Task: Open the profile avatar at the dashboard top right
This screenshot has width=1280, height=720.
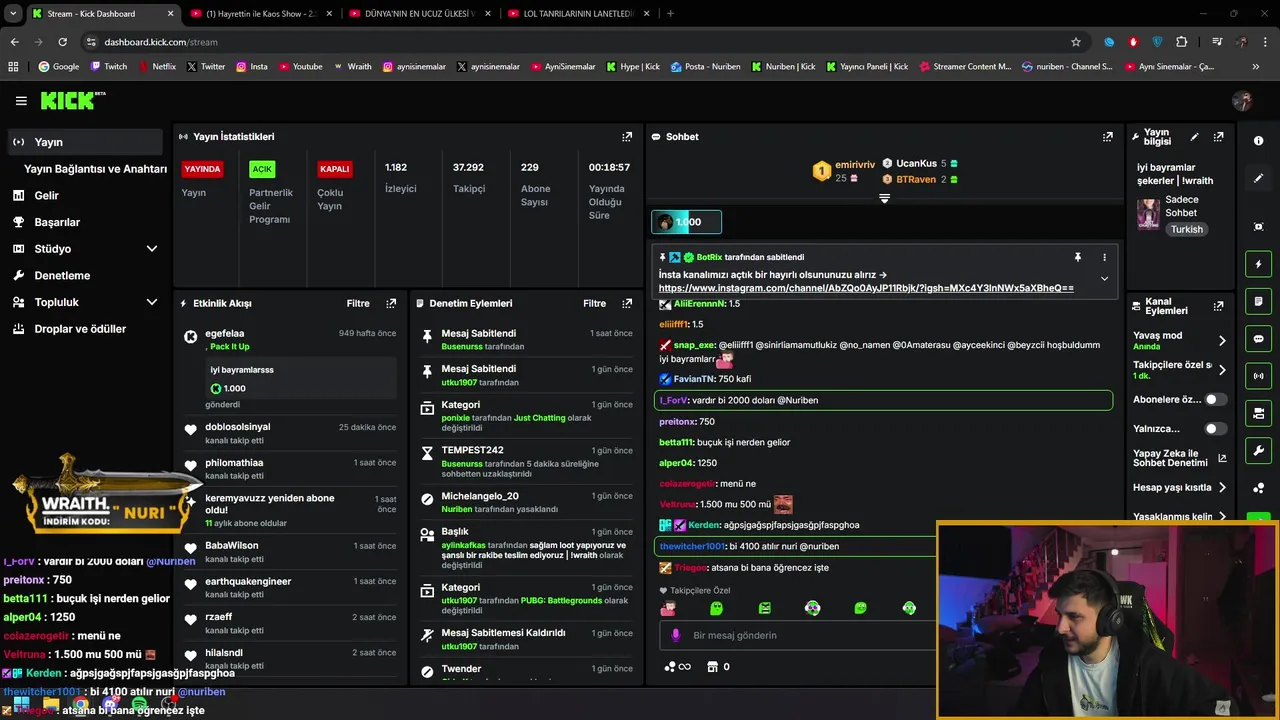Action: [1242, 101]
